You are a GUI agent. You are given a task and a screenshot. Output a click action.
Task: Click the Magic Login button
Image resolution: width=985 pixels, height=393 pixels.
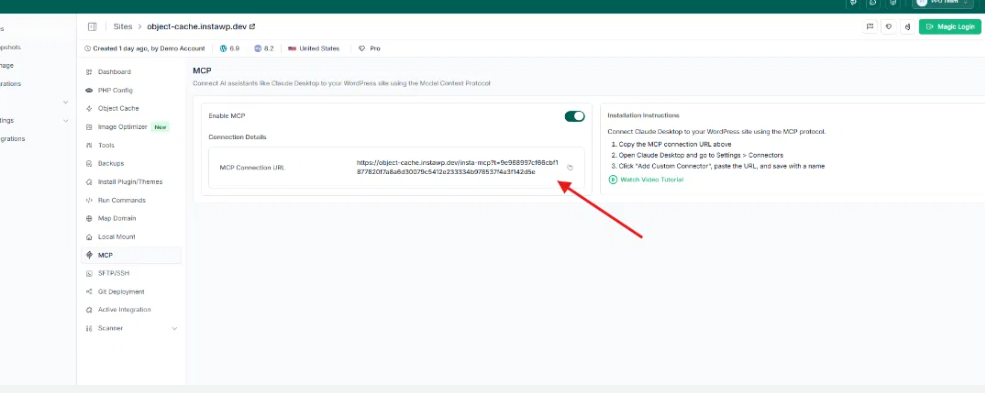[950, 27]
